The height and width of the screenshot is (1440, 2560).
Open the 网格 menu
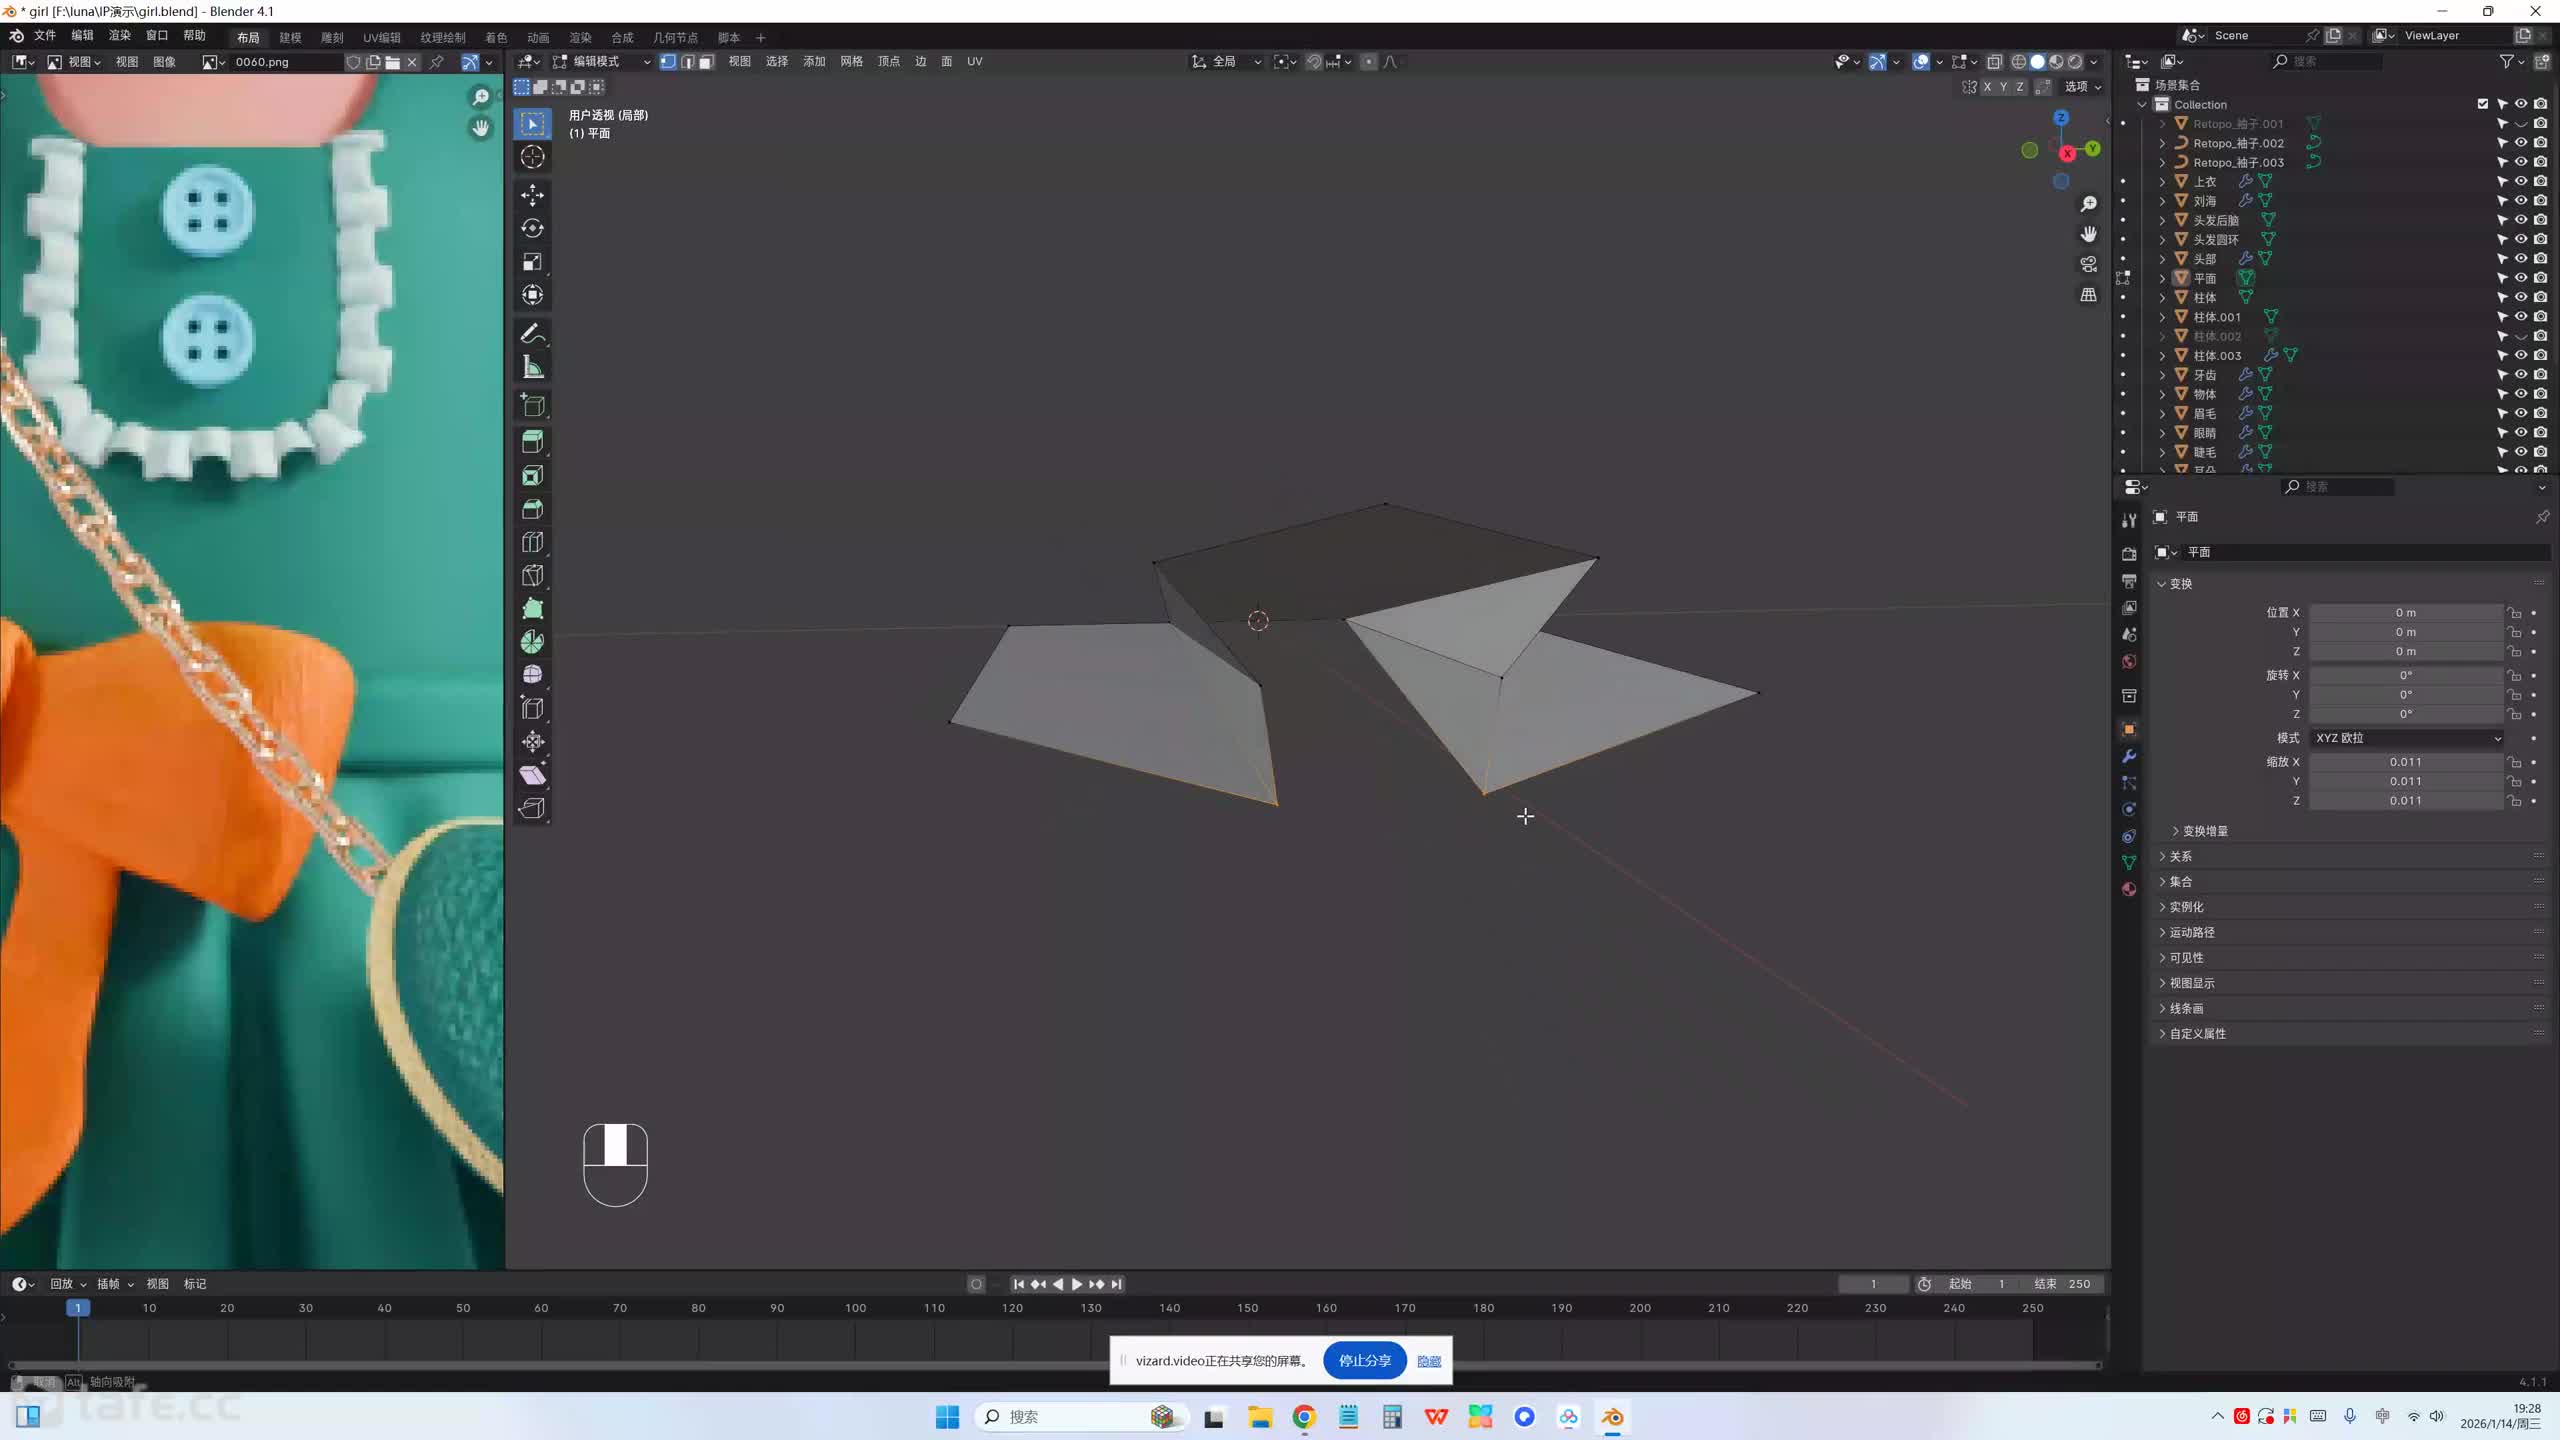pos(851,62)
